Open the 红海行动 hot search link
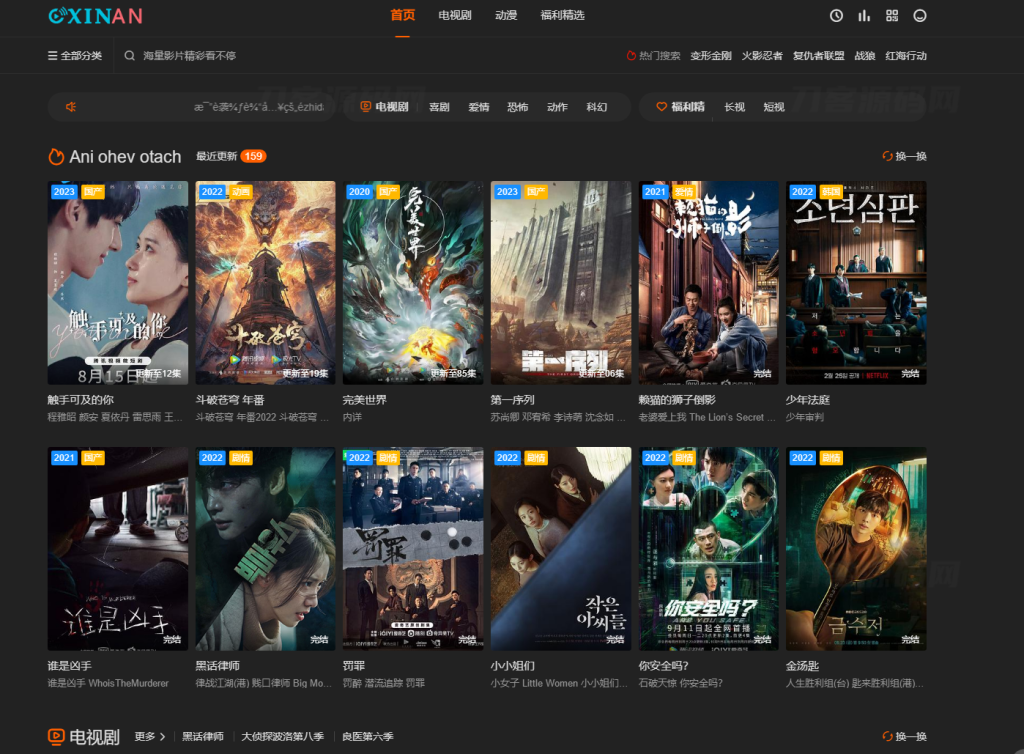 tap(906, 55)
